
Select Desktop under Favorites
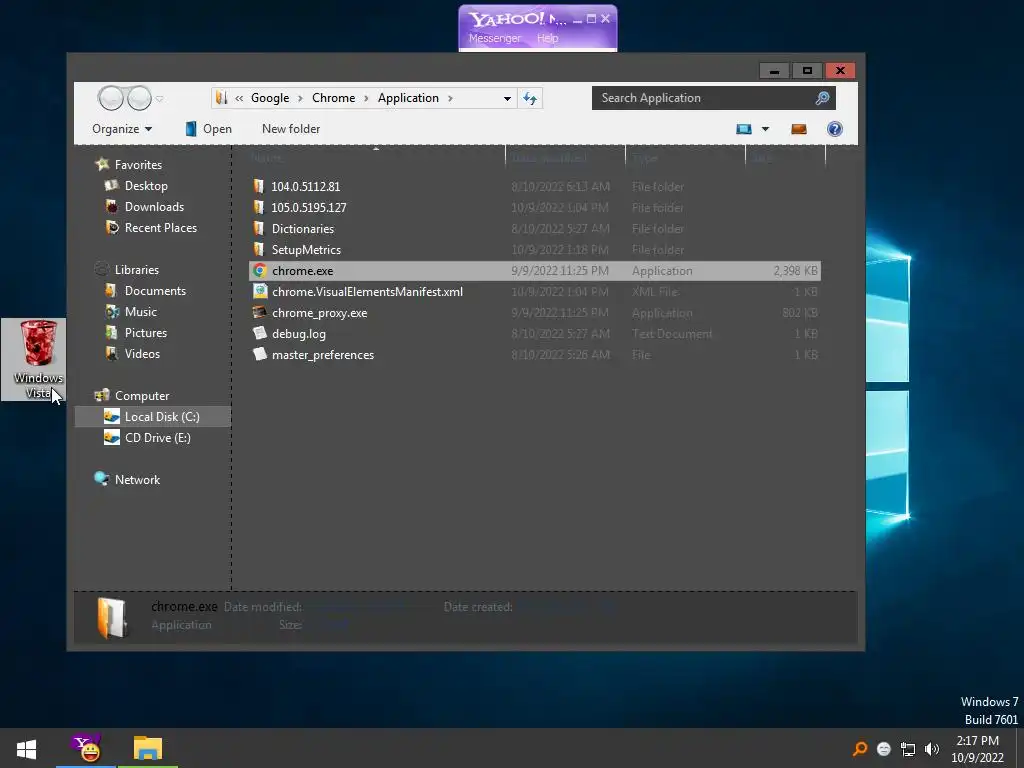pyautogui.click(x=136, y=185)
